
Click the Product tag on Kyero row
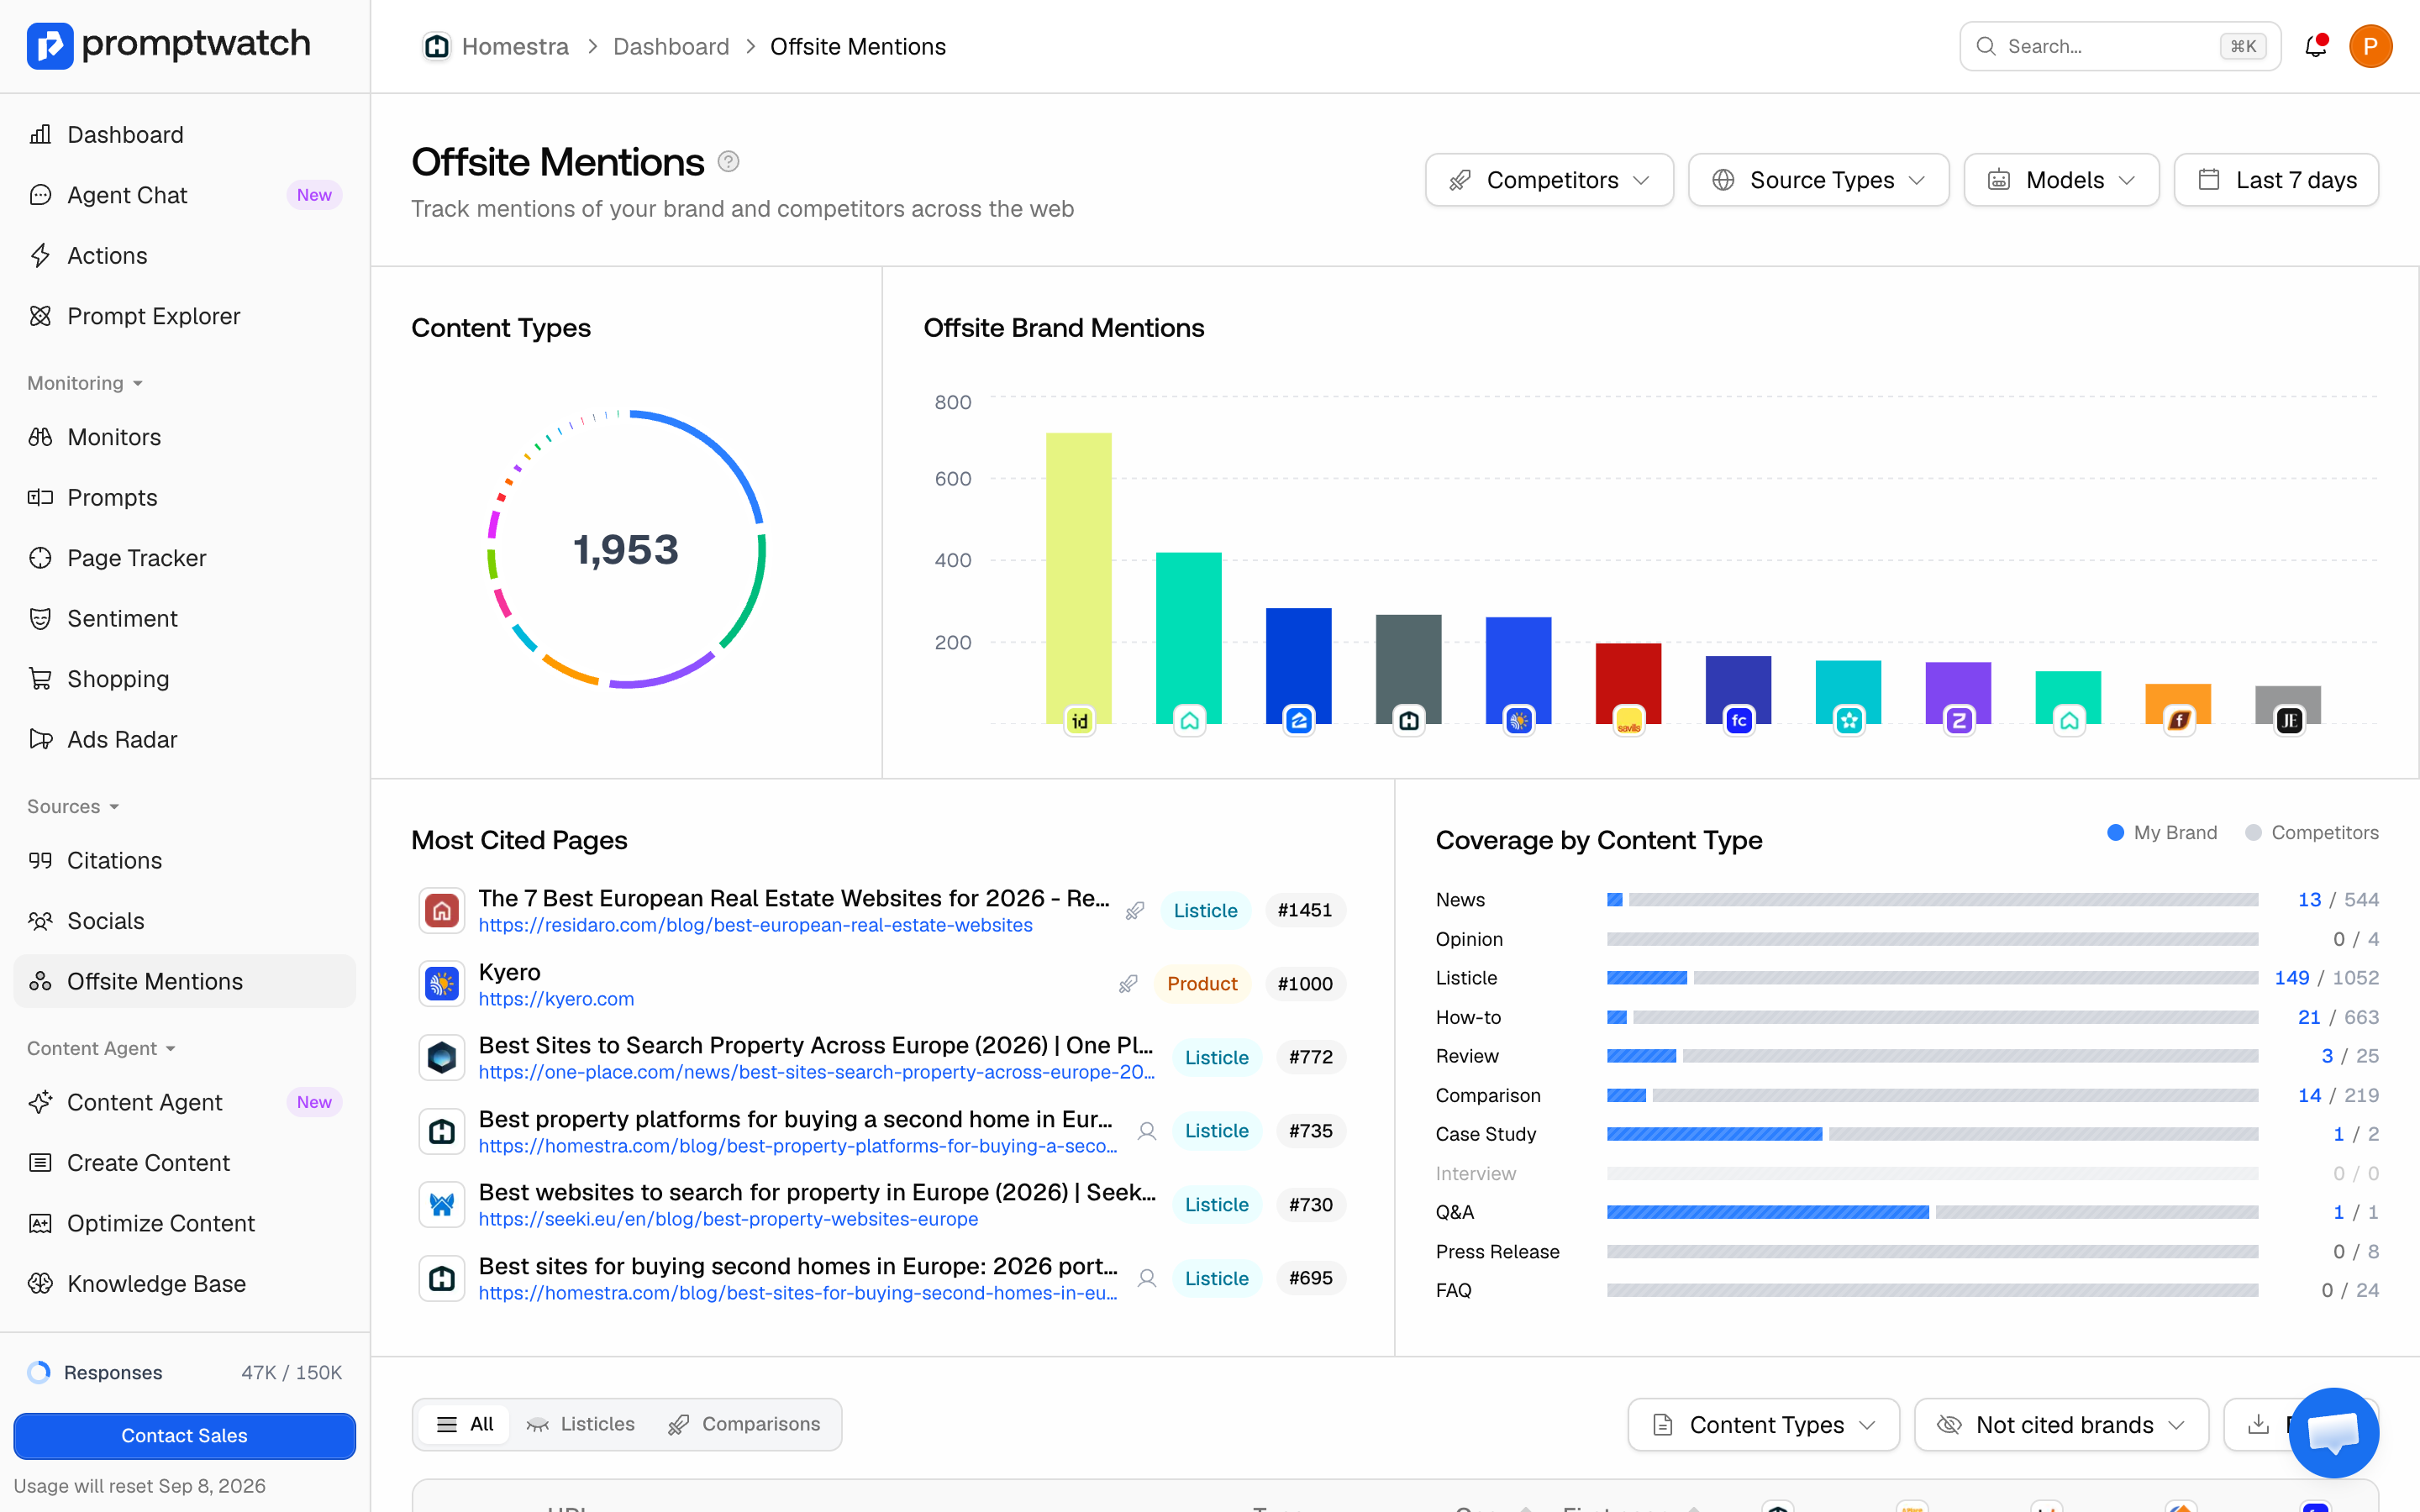tap(1202, 984)
